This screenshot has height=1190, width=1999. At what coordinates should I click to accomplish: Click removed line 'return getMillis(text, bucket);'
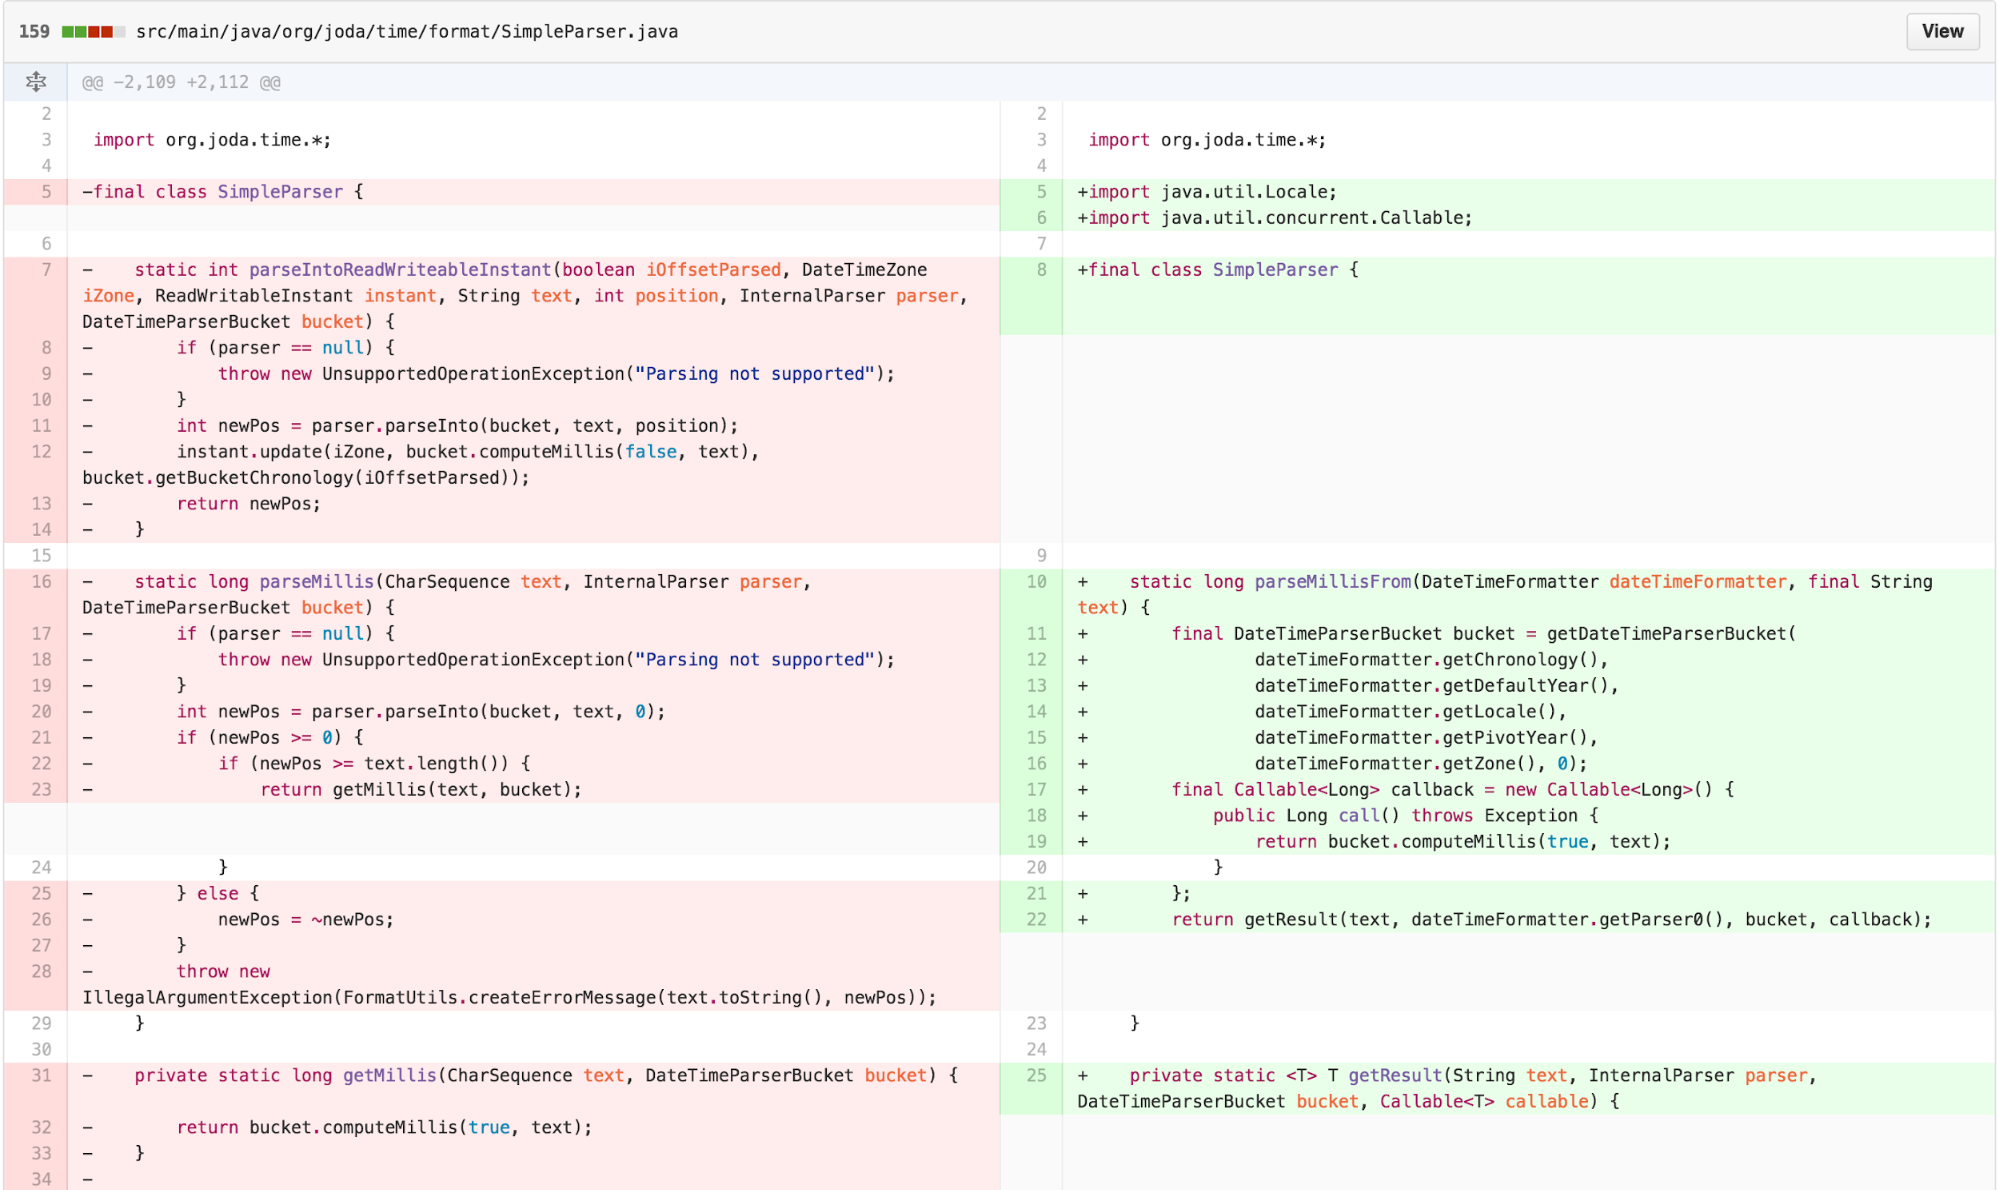534,790
